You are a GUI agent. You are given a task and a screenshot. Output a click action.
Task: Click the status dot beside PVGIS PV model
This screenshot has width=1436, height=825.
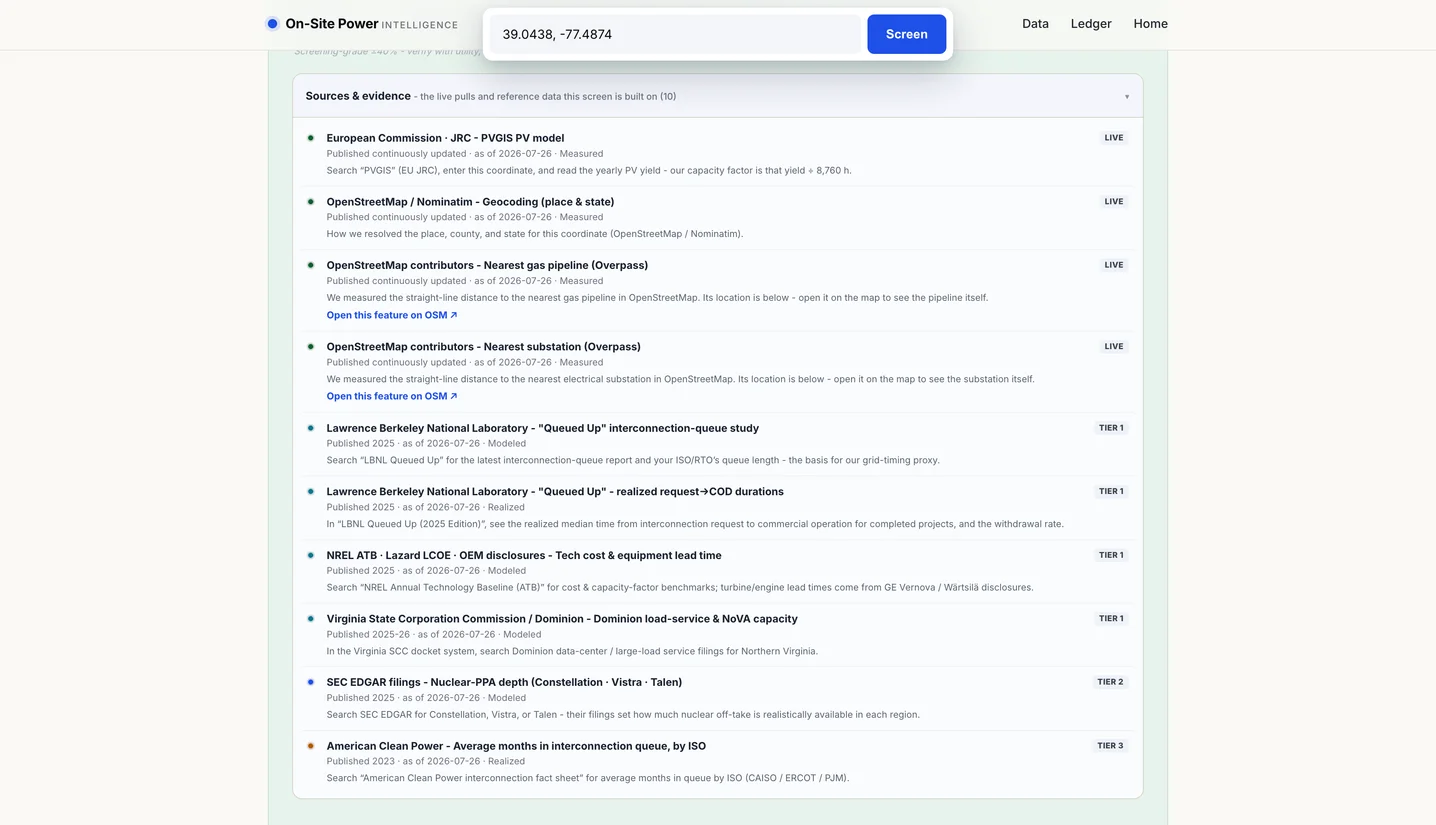point(311,138)
